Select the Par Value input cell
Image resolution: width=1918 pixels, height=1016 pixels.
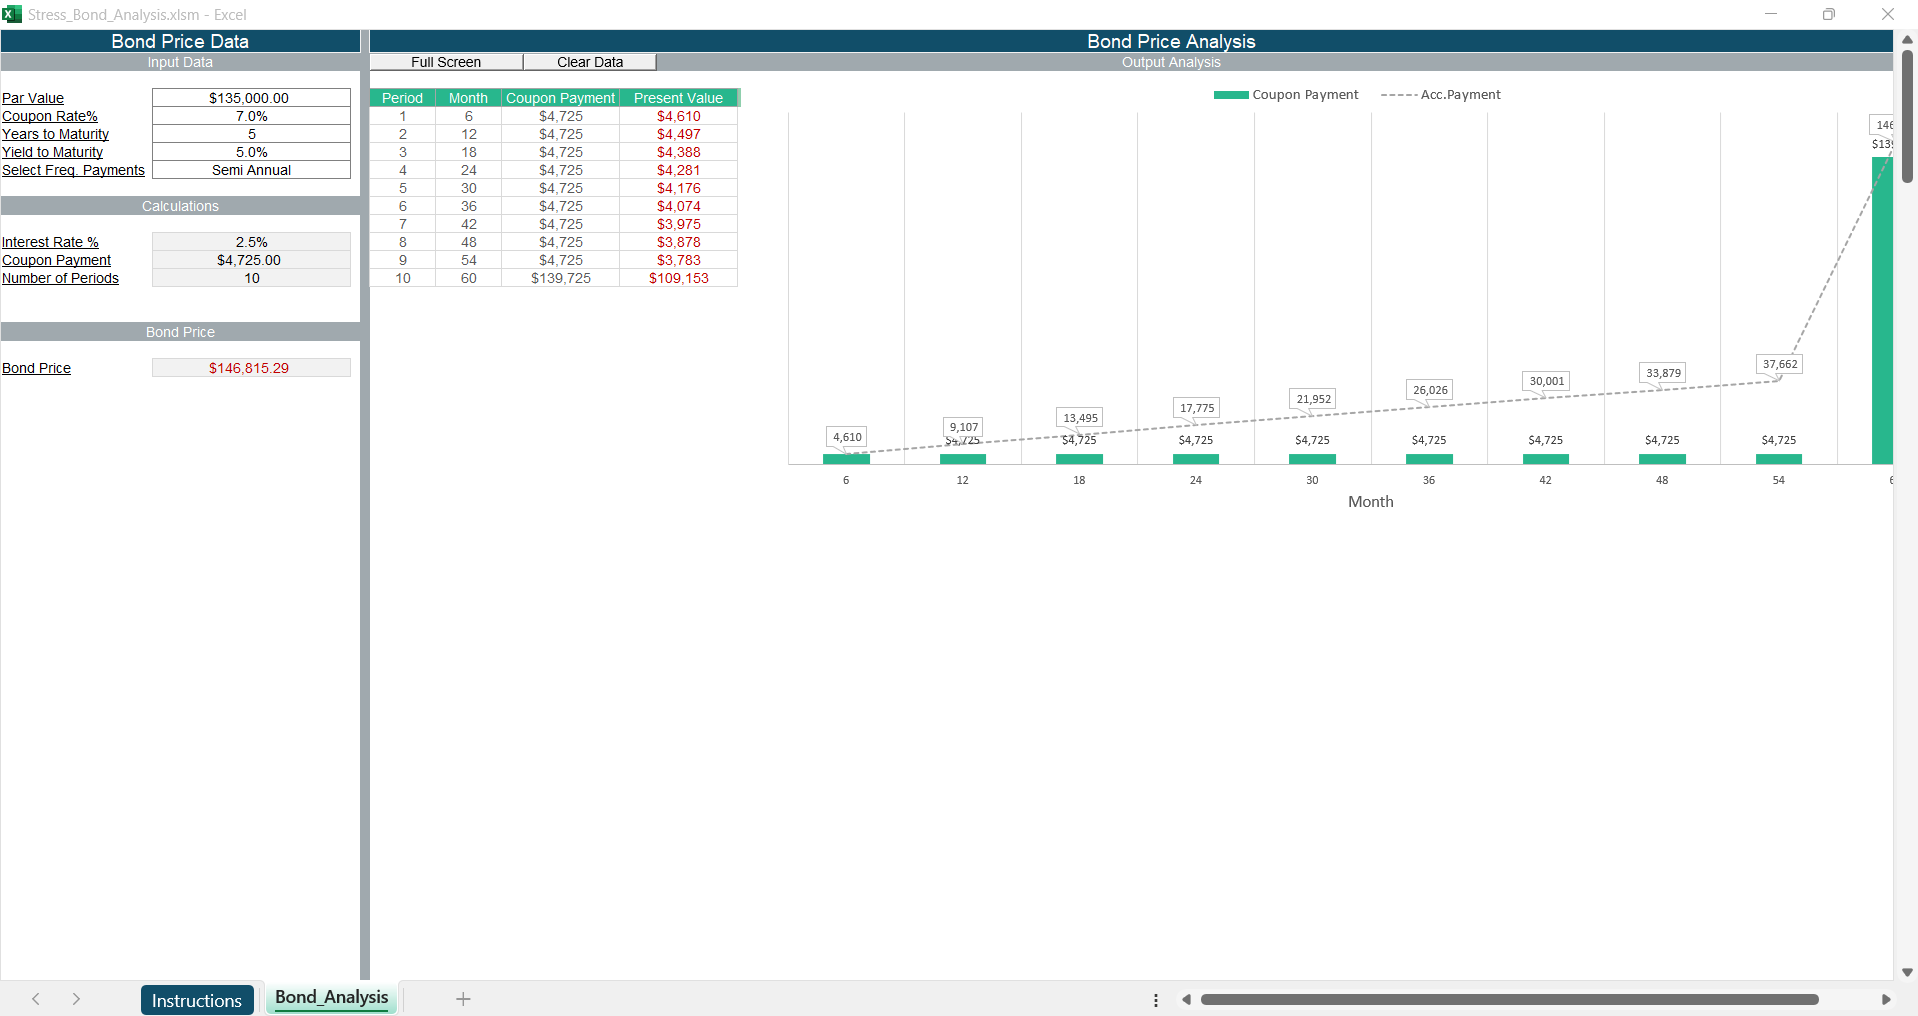[251, 98]
